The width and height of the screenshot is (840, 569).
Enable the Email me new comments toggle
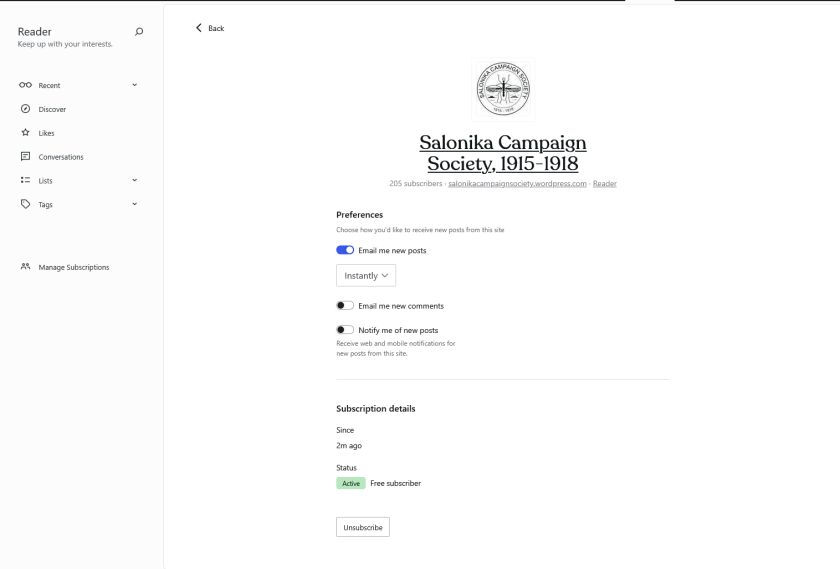click(x=345, y=306)
